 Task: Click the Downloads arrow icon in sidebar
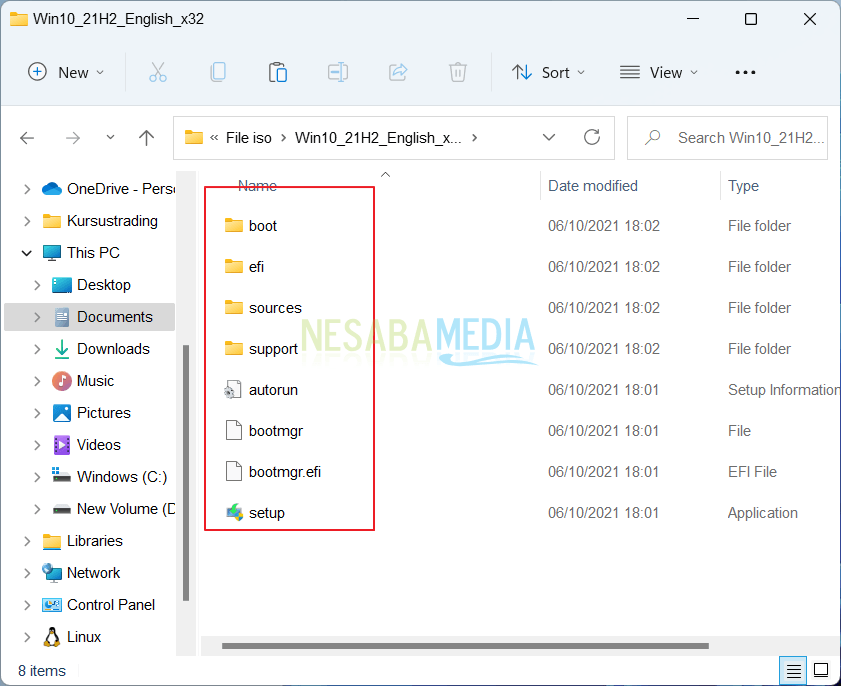pos(62,349)
